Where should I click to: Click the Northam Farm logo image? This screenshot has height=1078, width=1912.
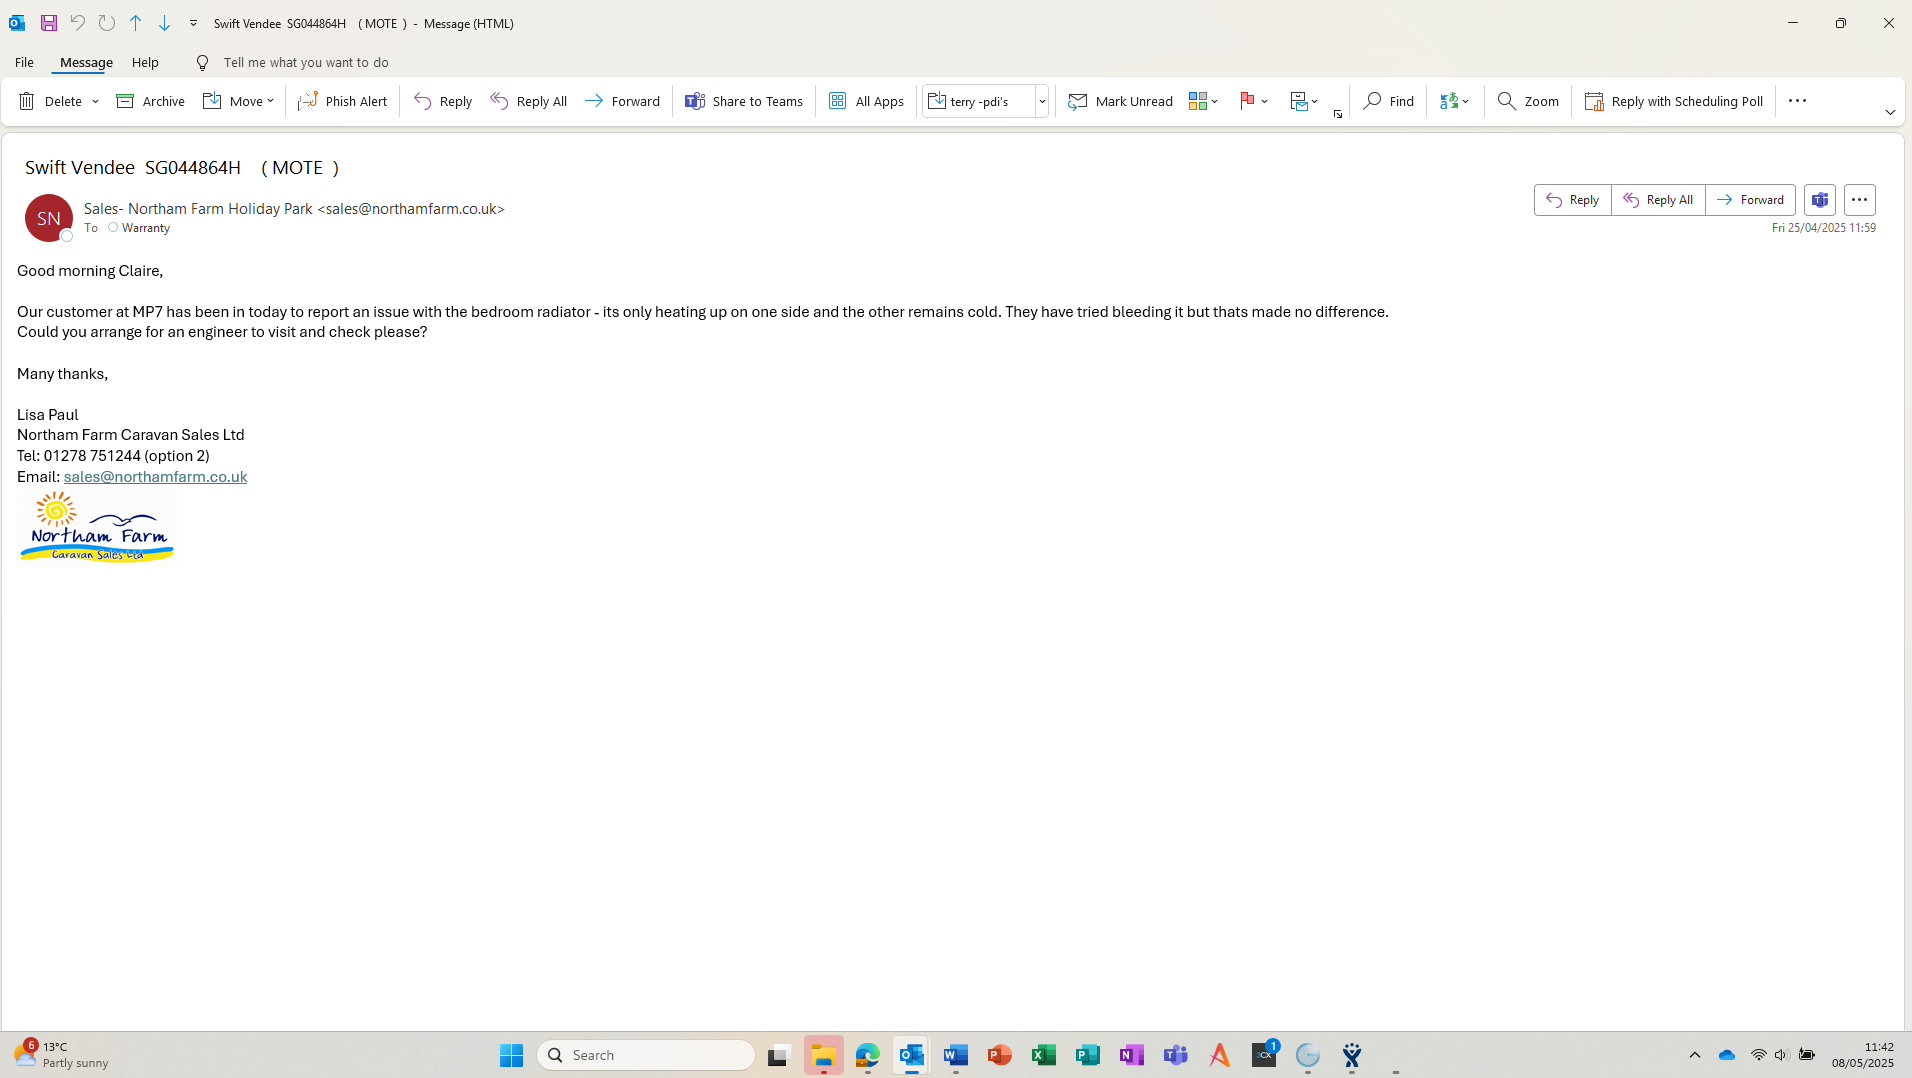coord(97,527)
